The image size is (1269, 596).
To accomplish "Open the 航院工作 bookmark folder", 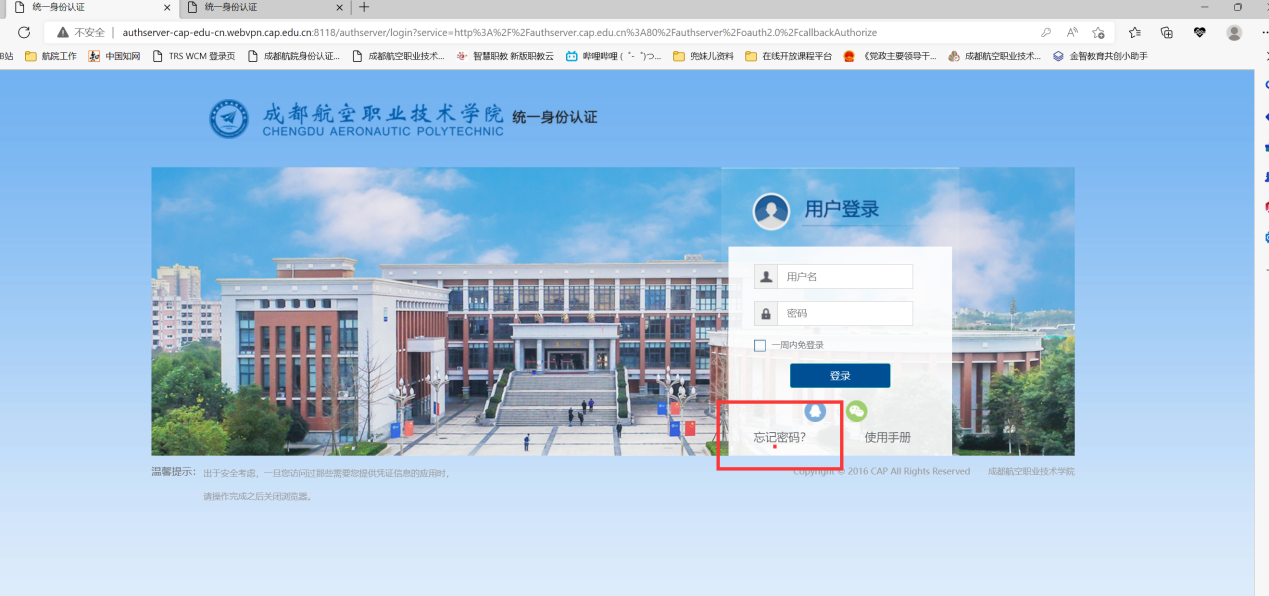I will pyautogui.click(x=50, y=56).
